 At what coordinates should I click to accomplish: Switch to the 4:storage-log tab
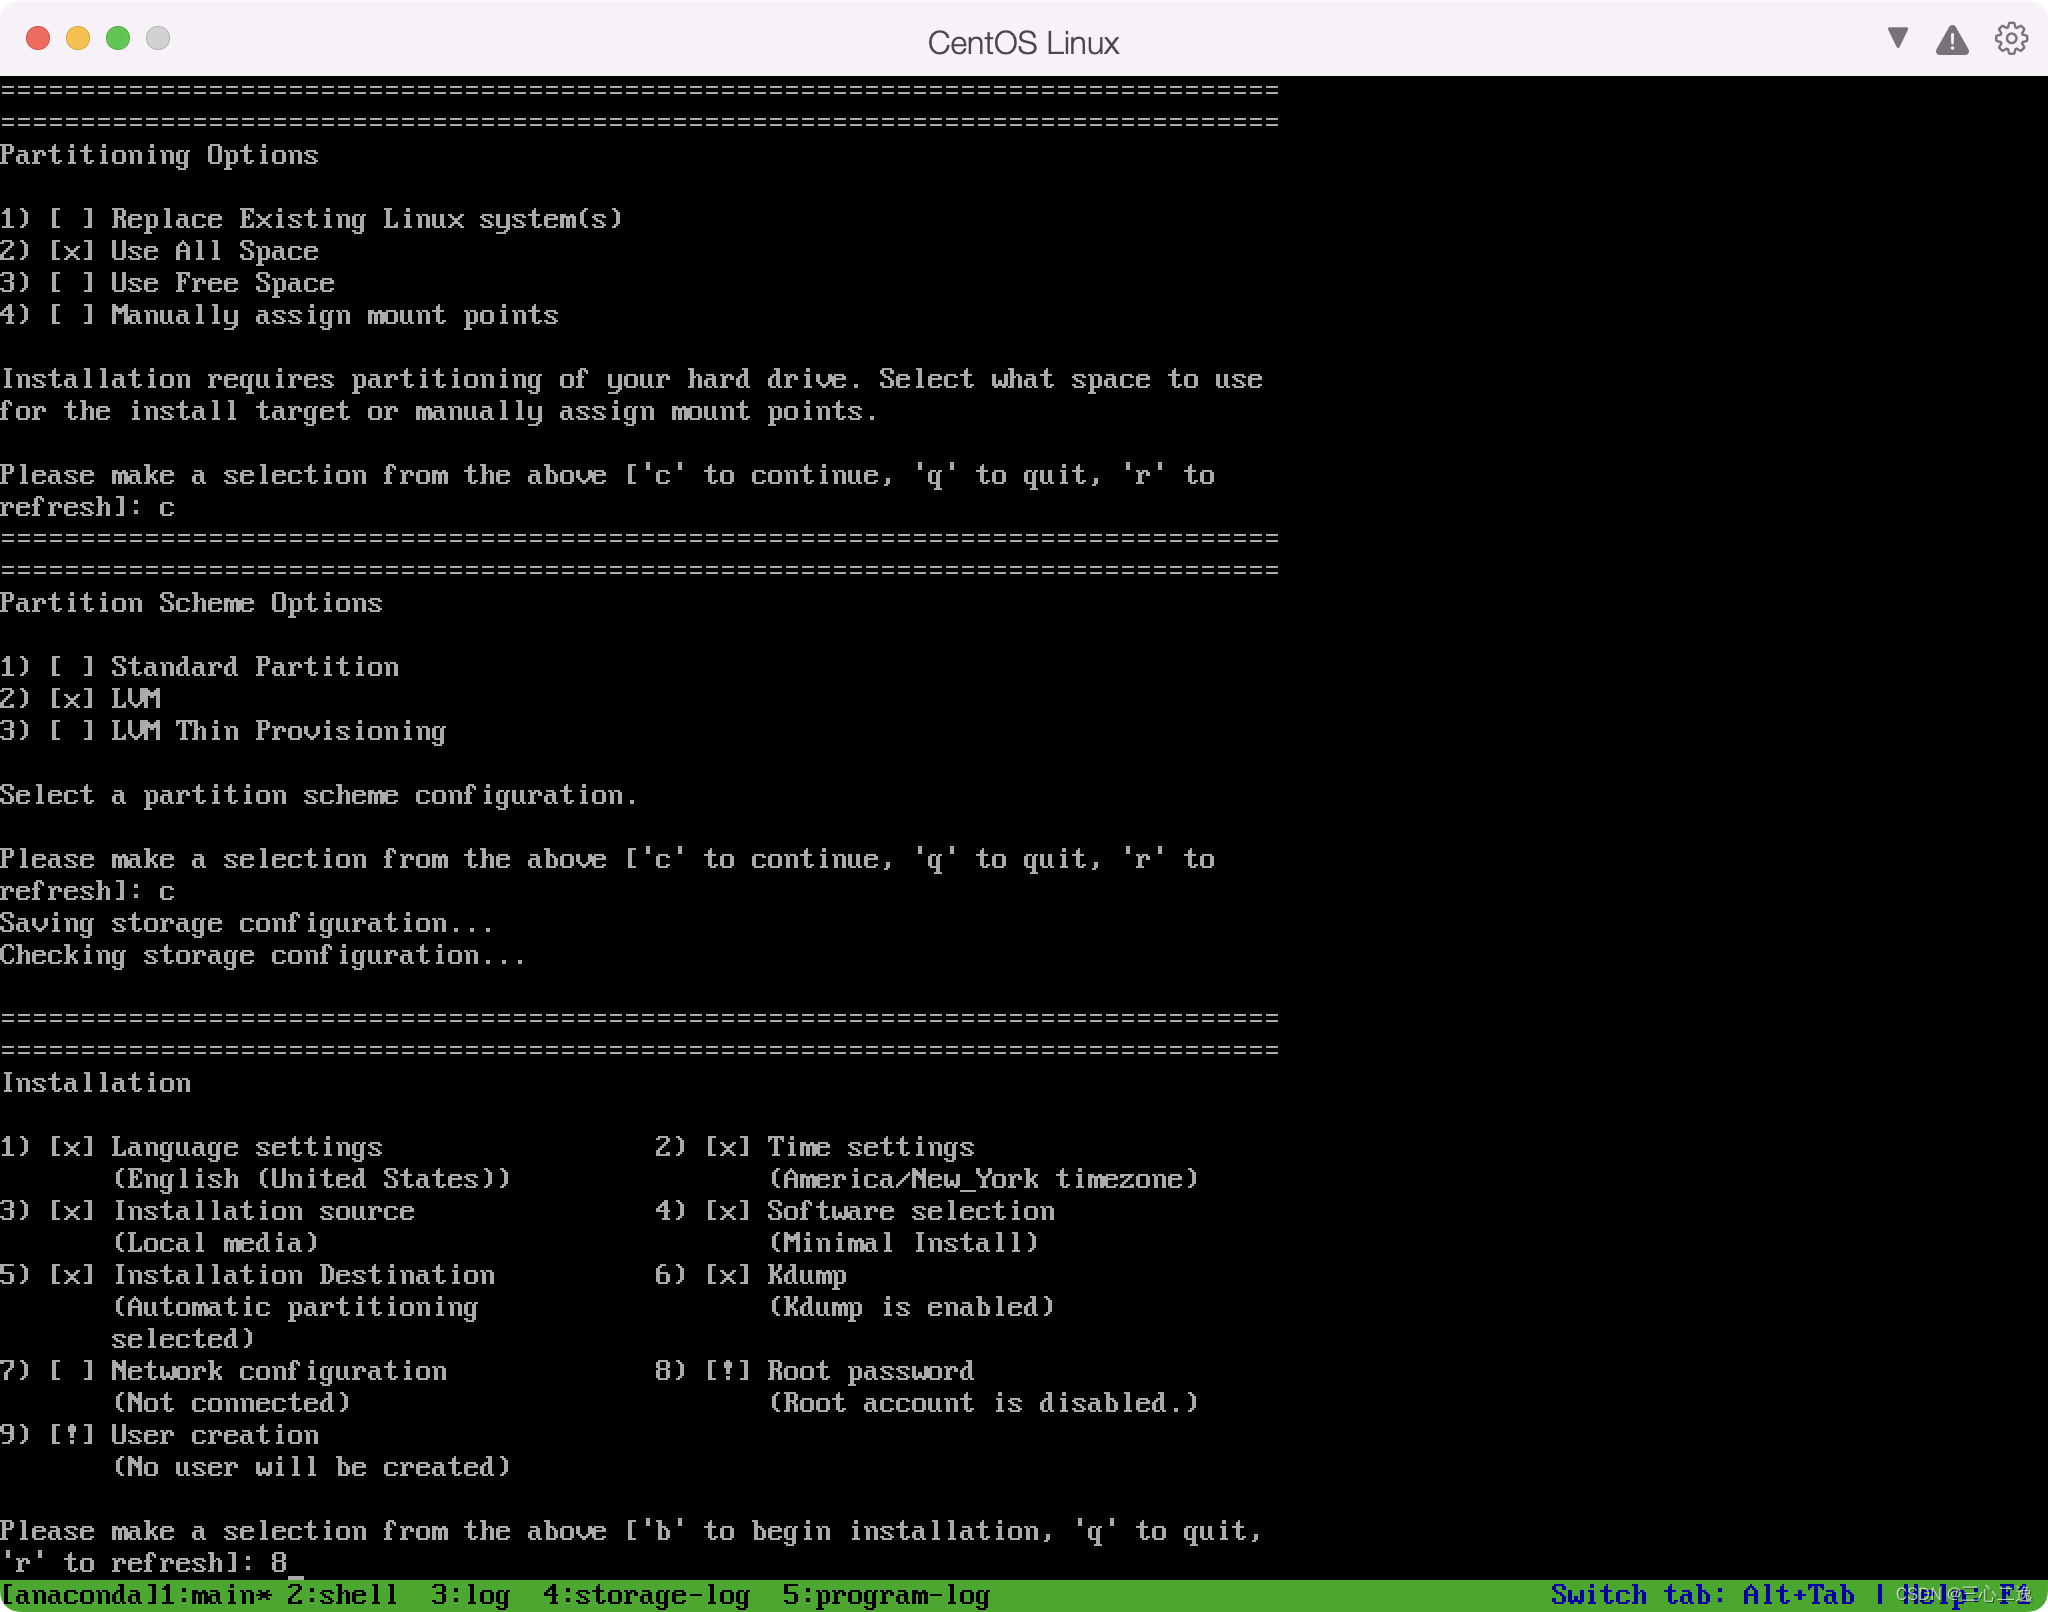[646, 1595]
